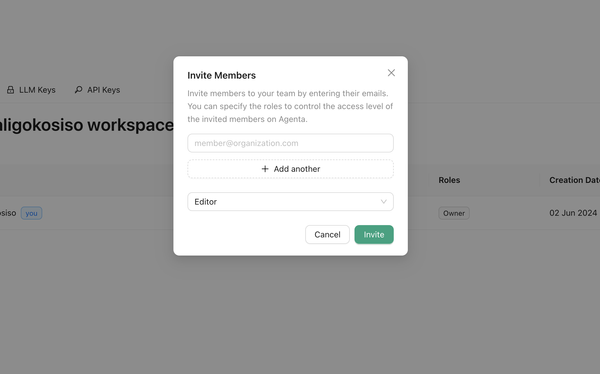Viewport: 600px width, 374px height.
Task: Click the Roles column header
Action: tap(449, 180)
